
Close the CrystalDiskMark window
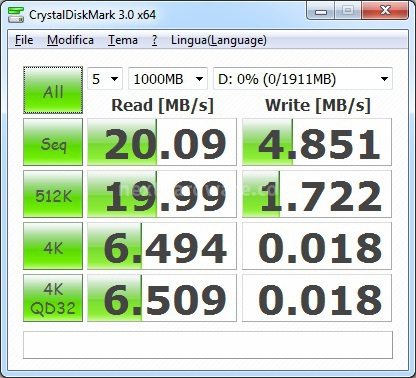click(385, 11)
